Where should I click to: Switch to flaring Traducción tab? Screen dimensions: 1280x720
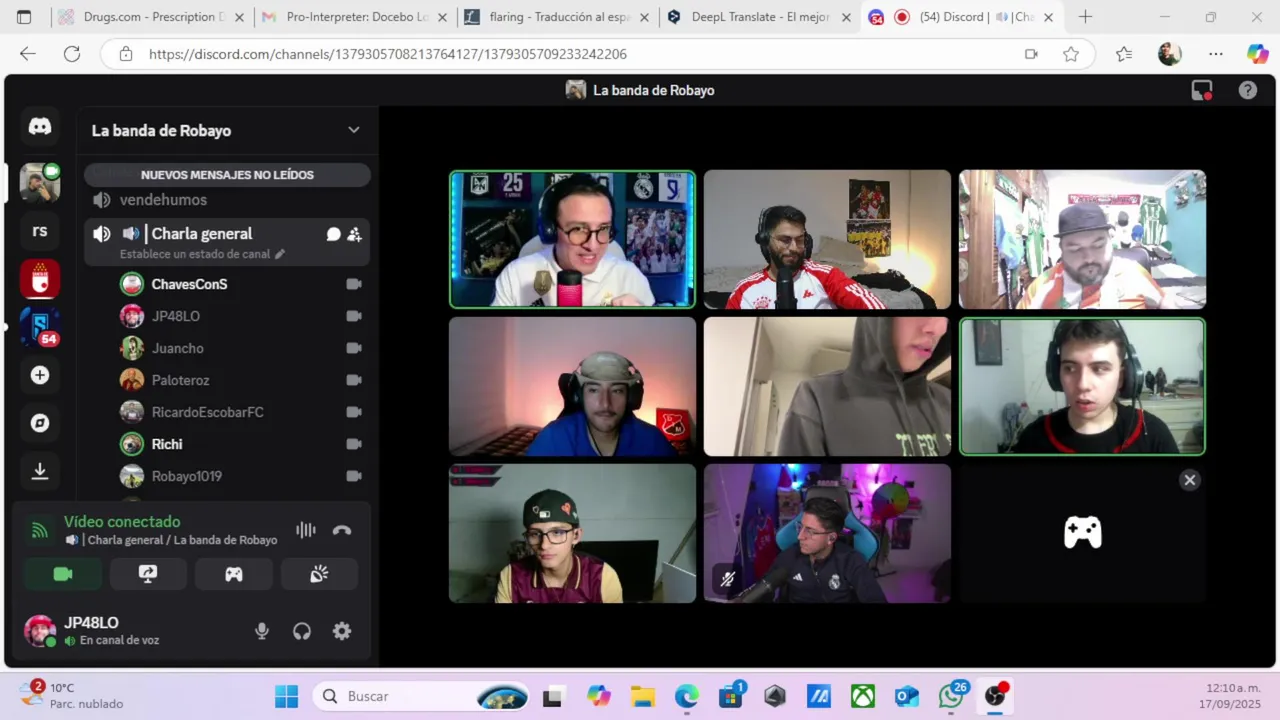click(x=557, y=17)
